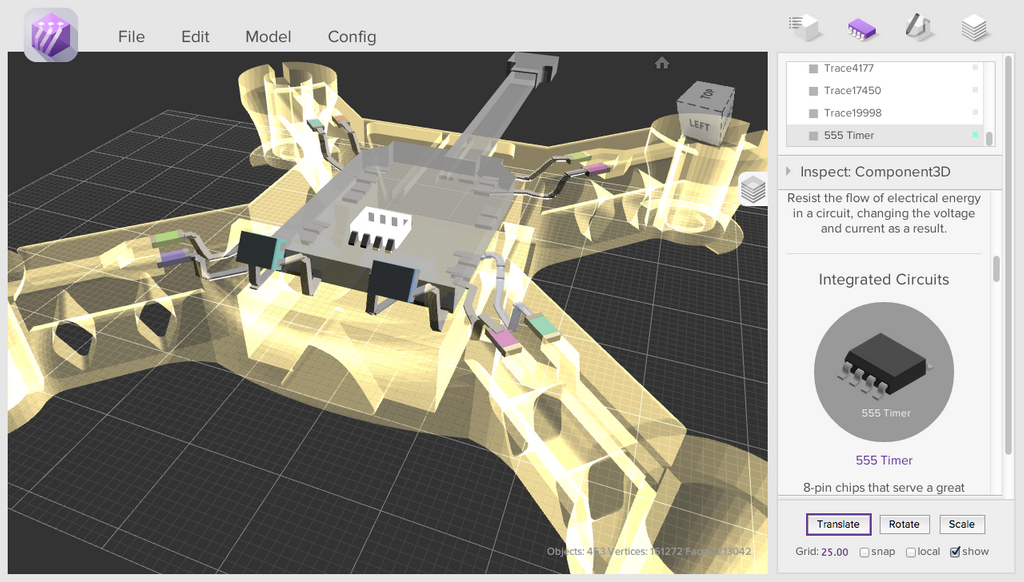The width and height of the screenshot is (1024, 582).
Task: Open the File menu
Action: (131, 37)
